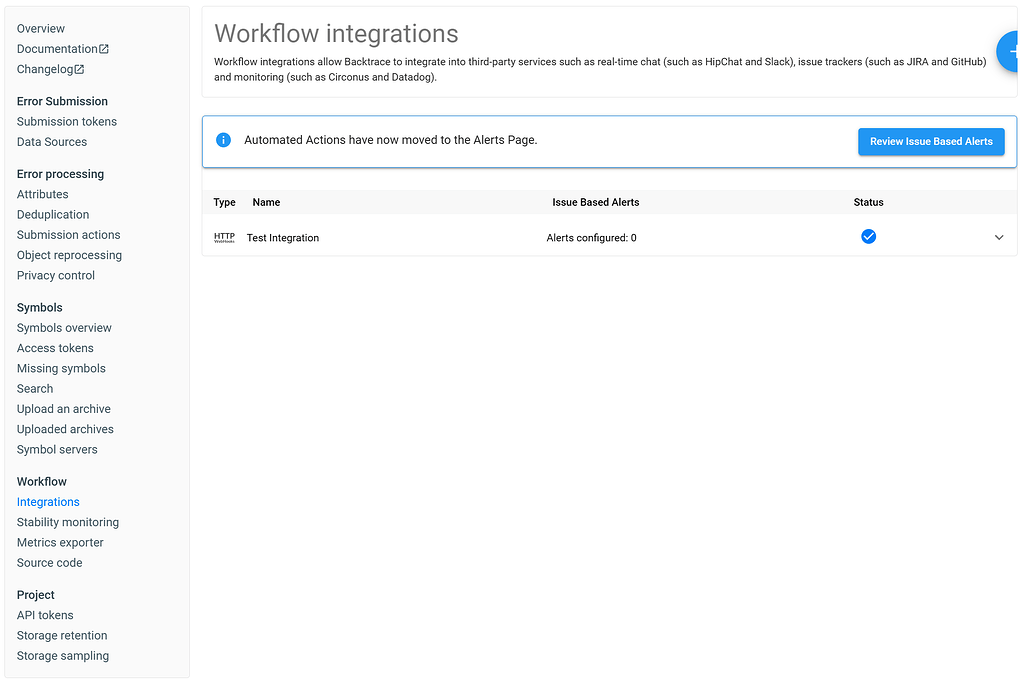Click the info icon in the Automated Actions banner

coord(223,140)
